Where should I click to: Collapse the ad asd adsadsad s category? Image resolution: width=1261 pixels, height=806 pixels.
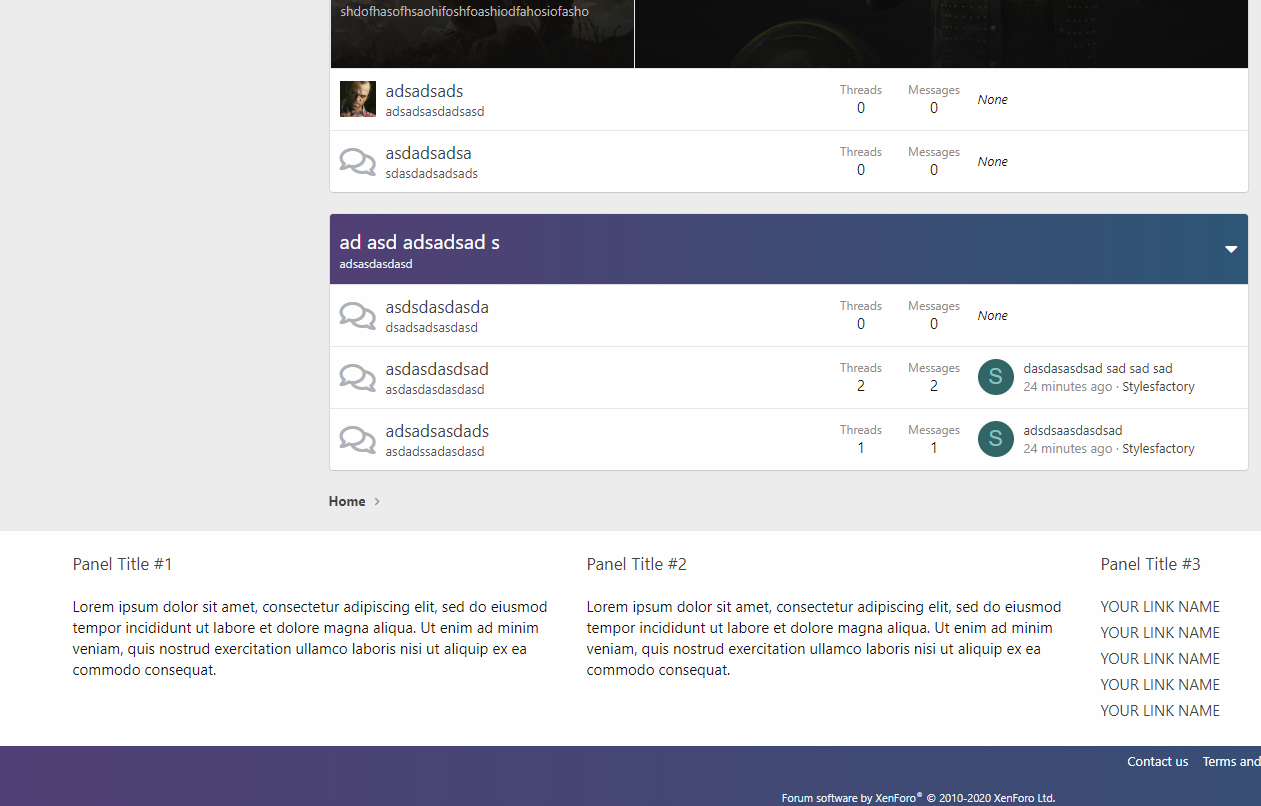[x=1231, y=249]
